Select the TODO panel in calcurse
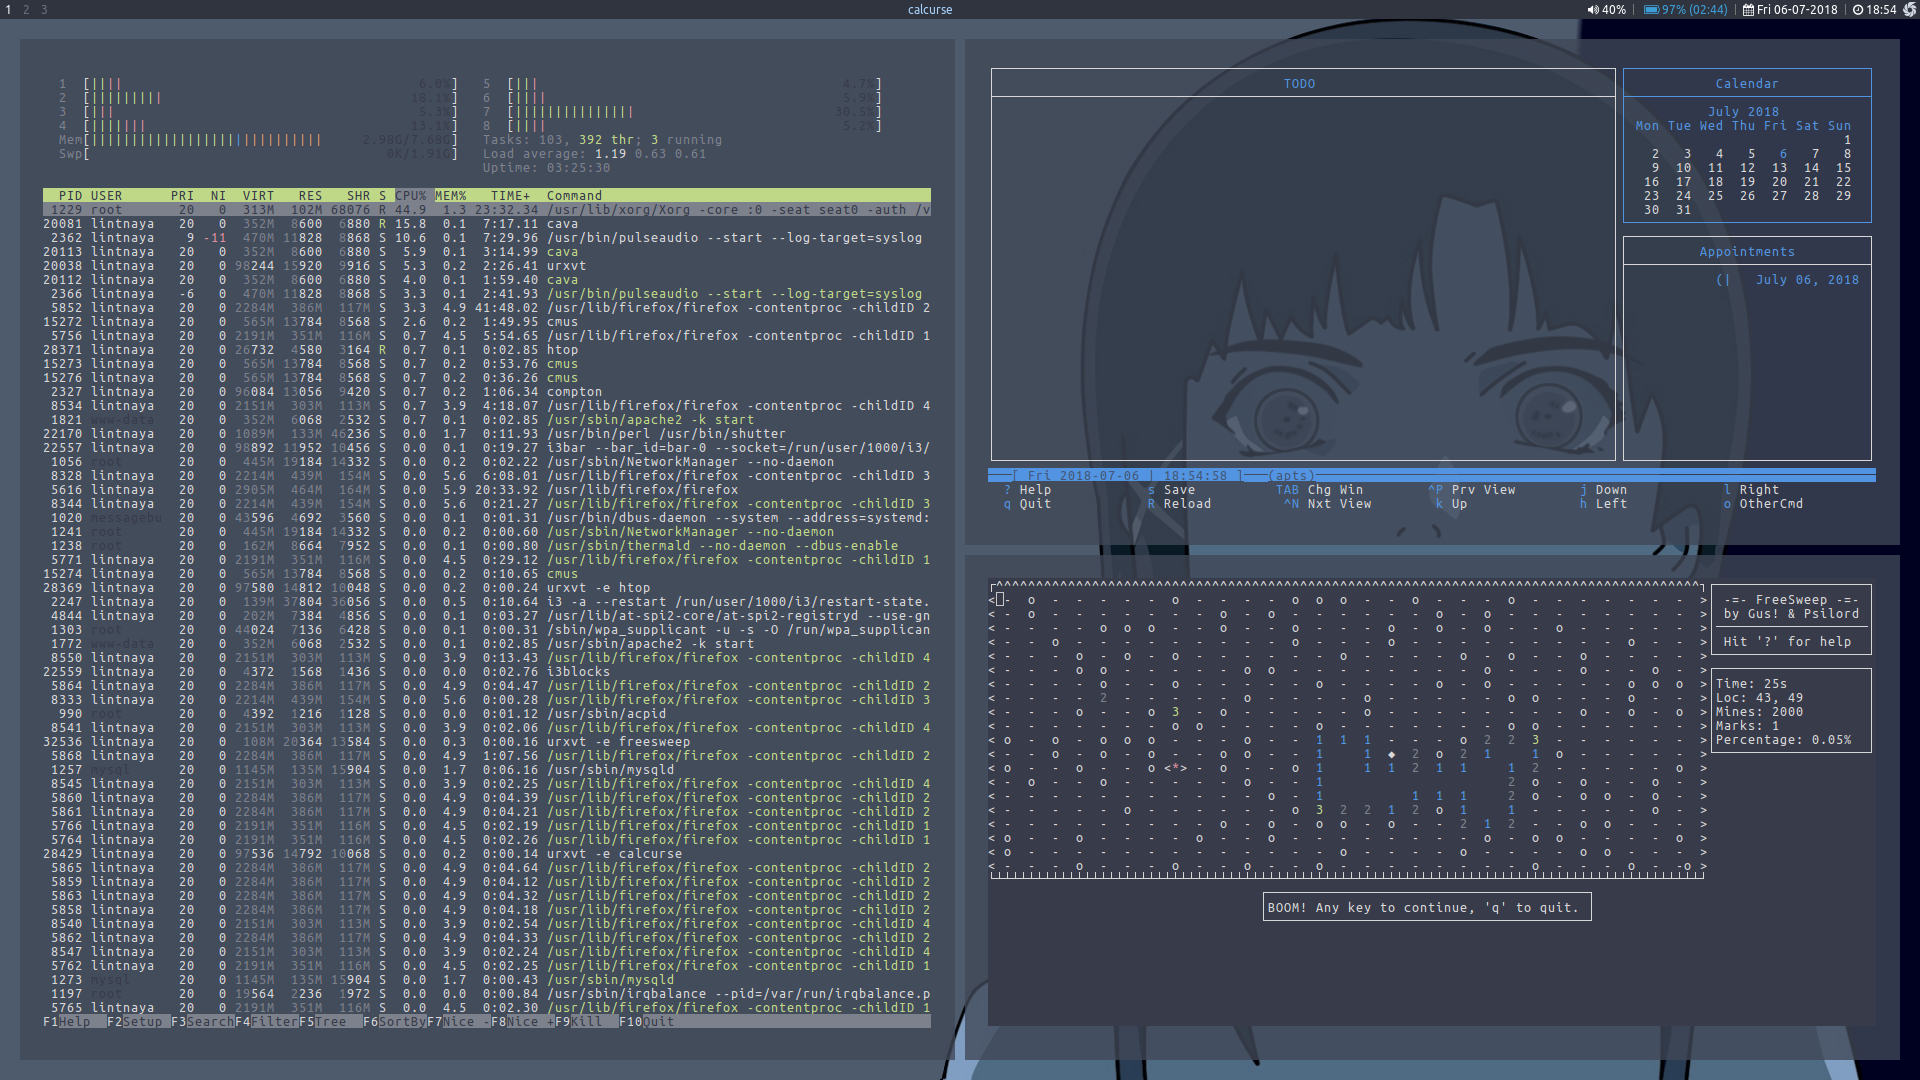 (x=1300, y=83)
